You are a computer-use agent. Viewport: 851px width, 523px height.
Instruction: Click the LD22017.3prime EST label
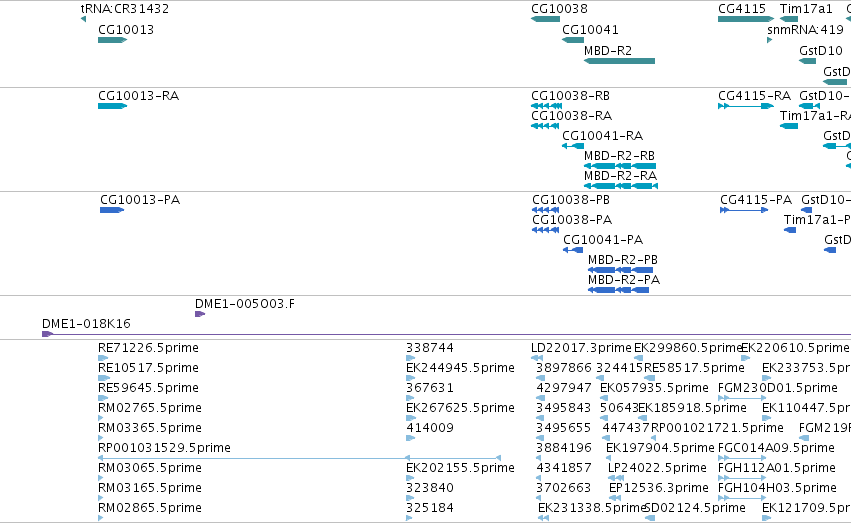point(581,348)
